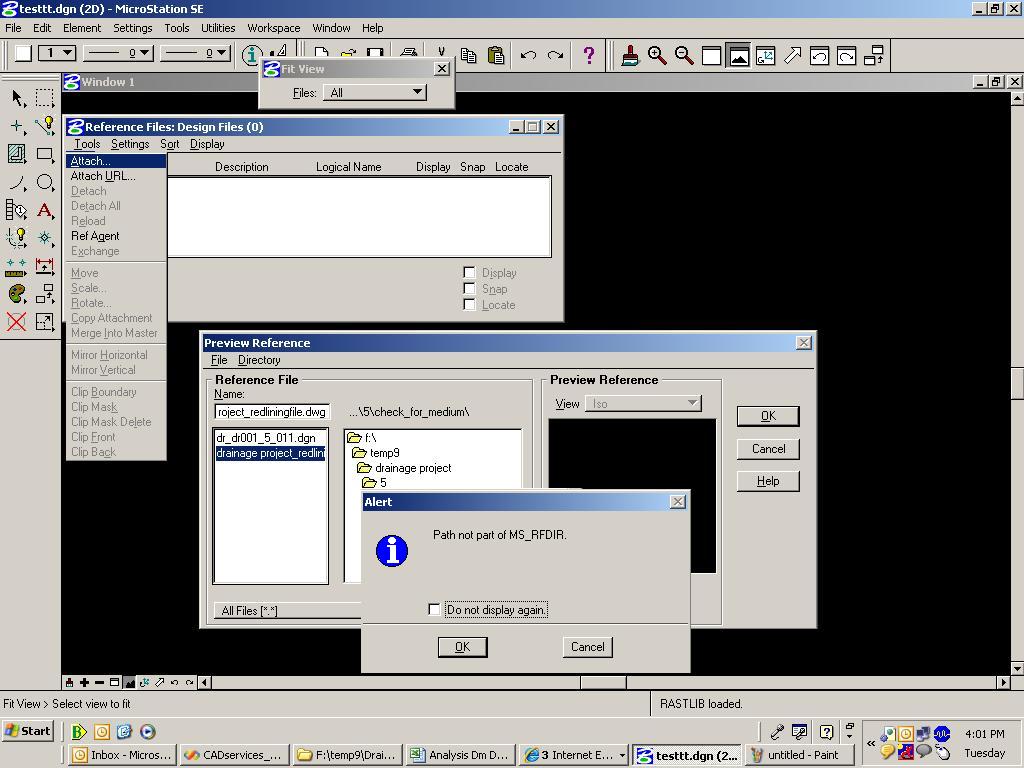Click the Paste clipboard toolbar icon

496,56
